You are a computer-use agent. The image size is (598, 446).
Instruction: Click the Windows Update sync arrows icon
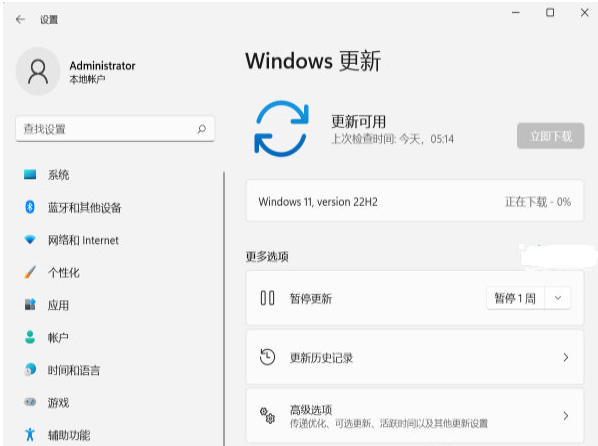tap(281, 129)
